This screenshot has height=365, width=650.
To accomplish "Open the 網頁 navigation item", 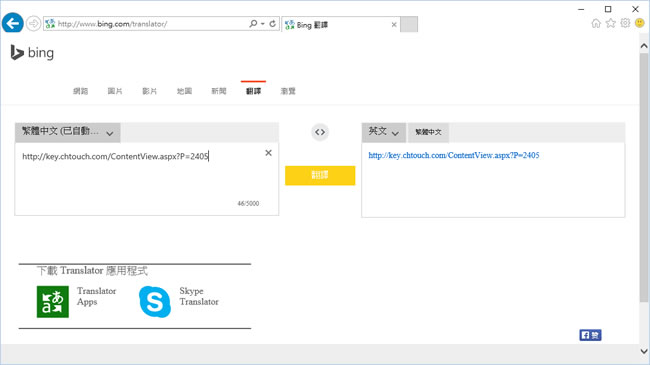I will pyautogui.click(x=80, y=91).
